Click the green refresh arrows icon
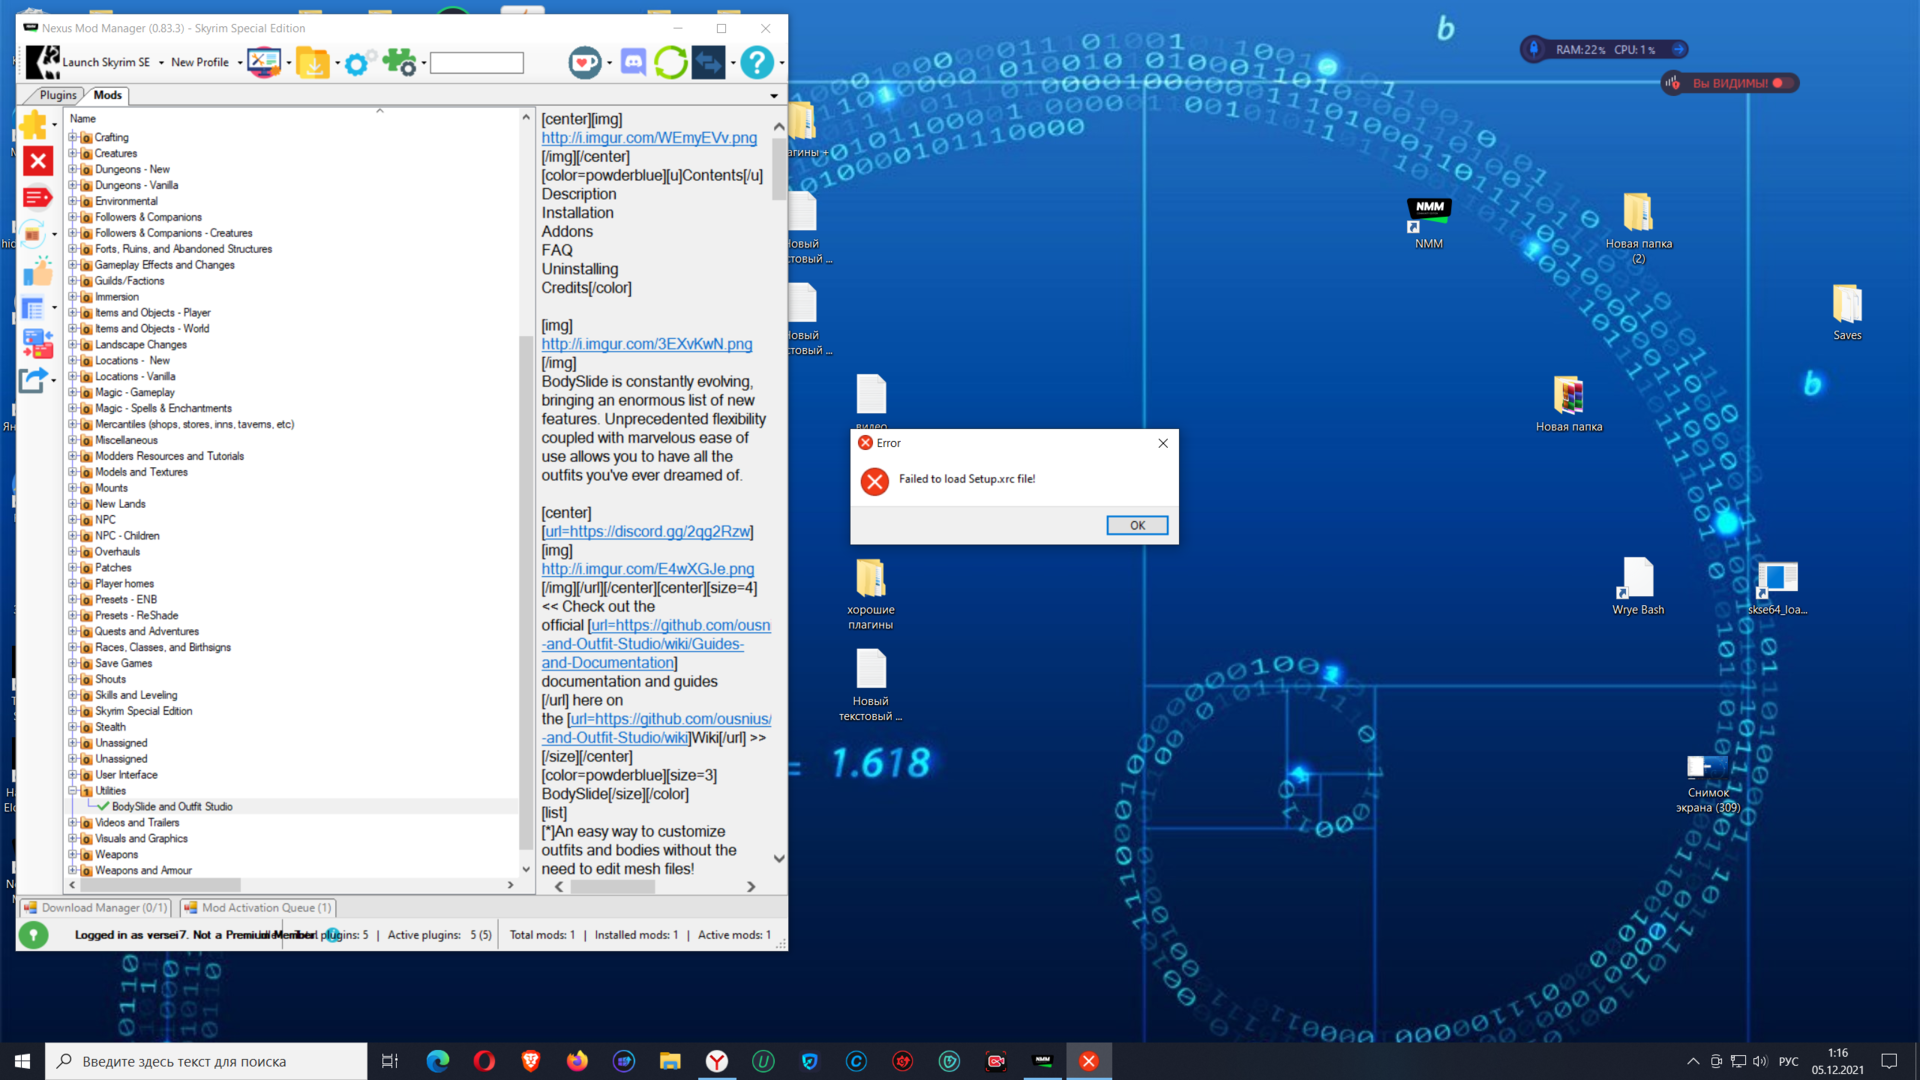This screenshot has height=1080, width=1920. coord(670,63)
